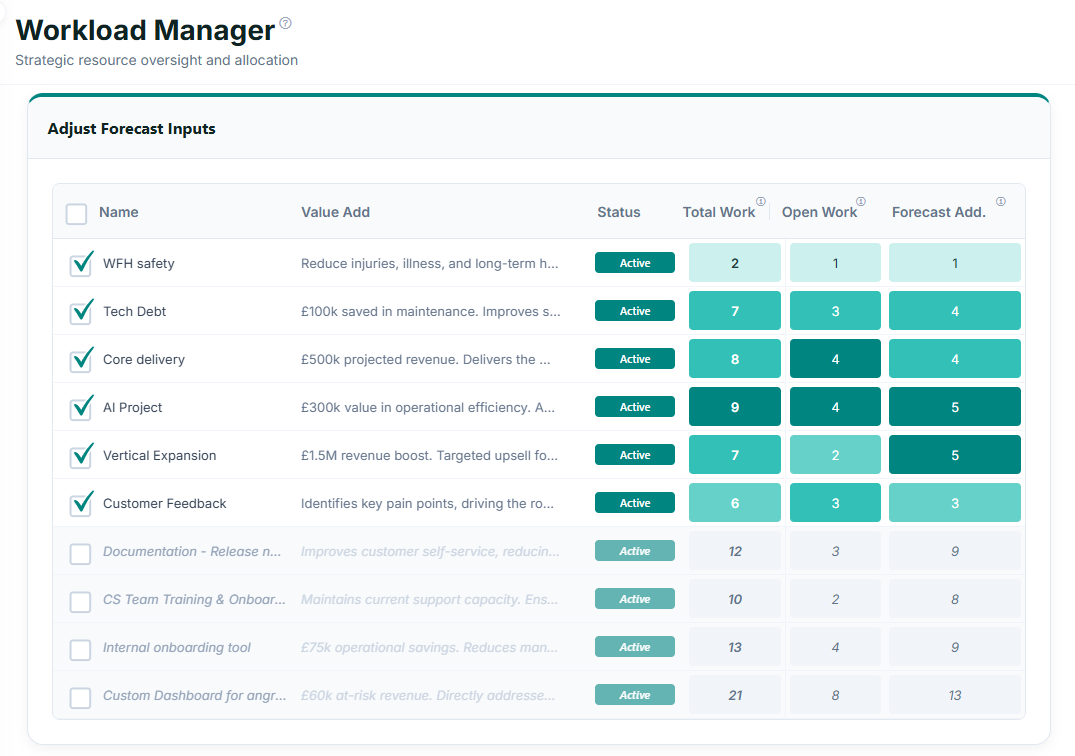Screen dimensions: 1075x756
Task: Enable the Internal onboarding tool checkbox
Action: (80, 650)
